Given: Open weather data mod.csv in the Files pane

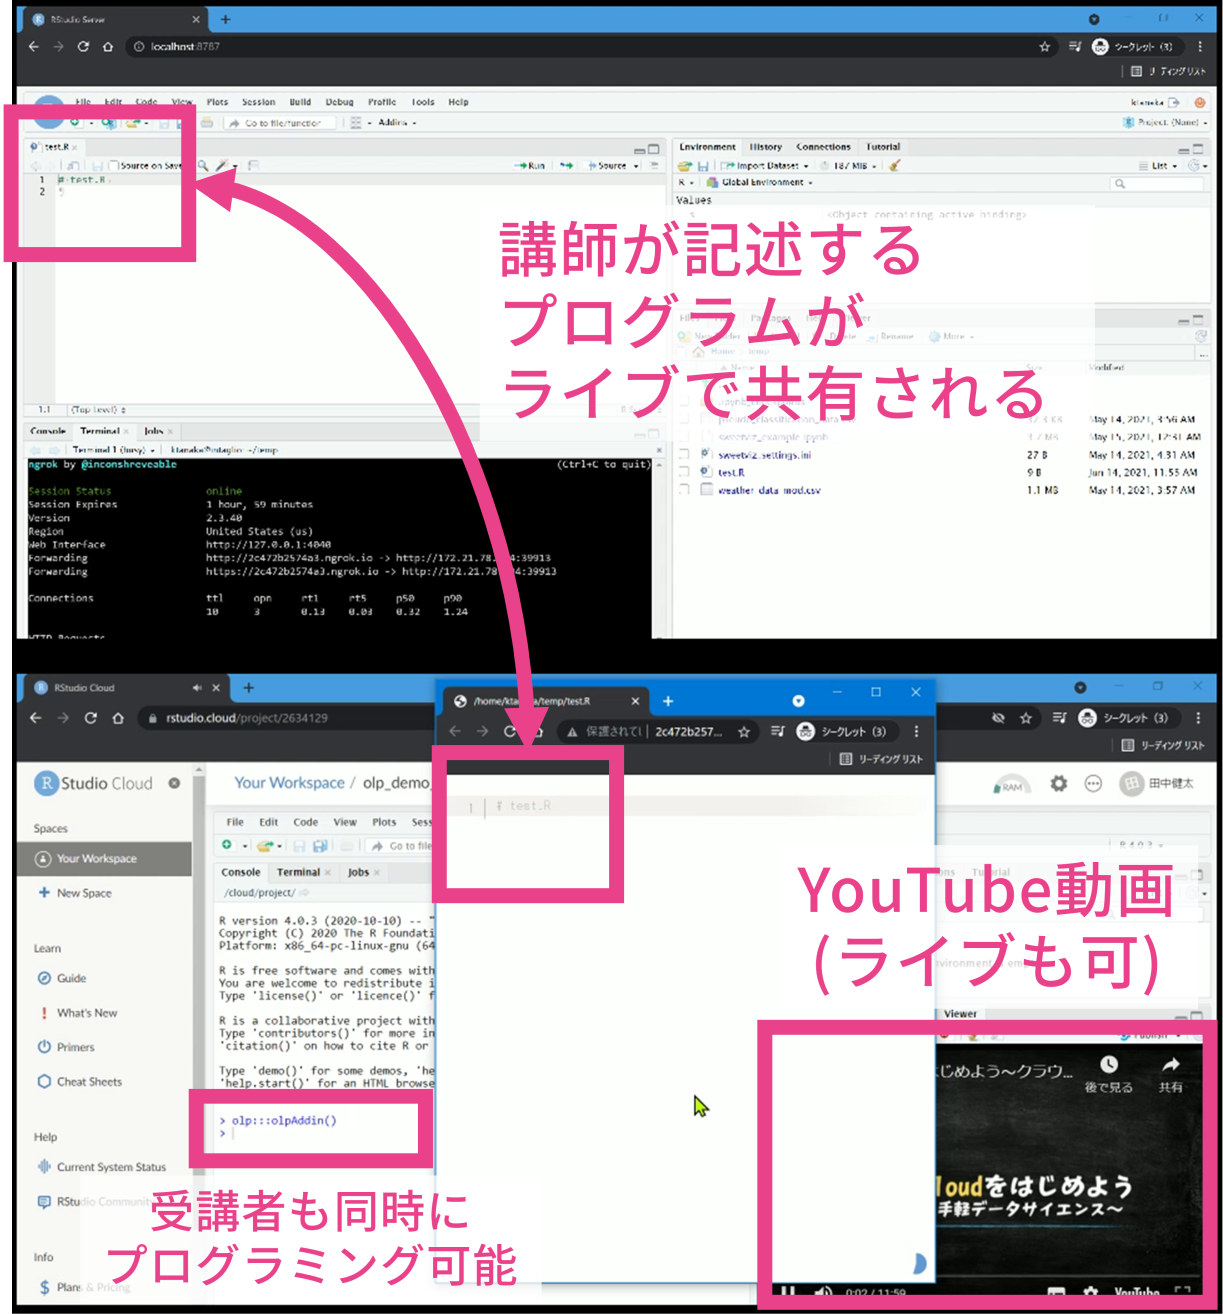Looking at the screenshot, I should pos(769,490).
